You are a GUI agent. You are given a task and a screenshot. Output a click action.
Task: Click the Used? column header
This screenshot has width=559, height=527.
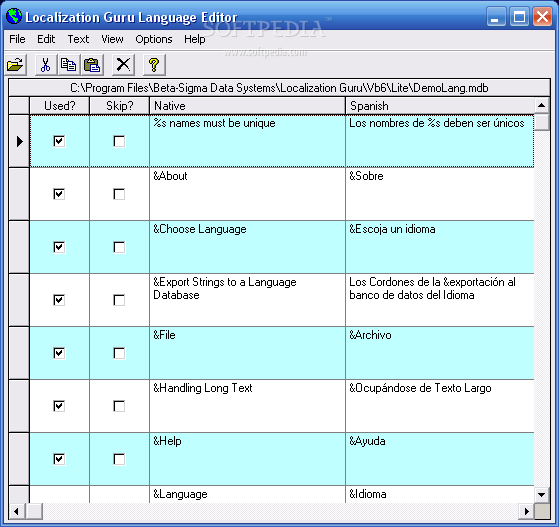coord(60,106)
